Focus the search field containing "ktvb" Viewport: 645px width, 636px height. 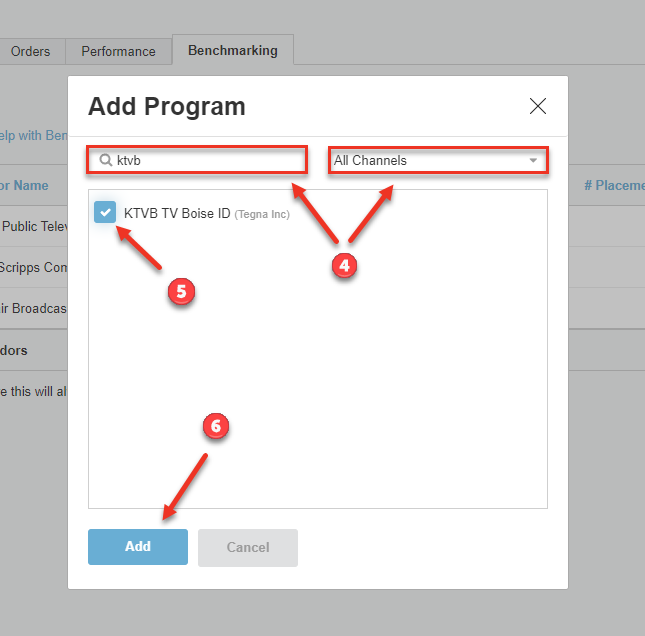coord(205,160)
